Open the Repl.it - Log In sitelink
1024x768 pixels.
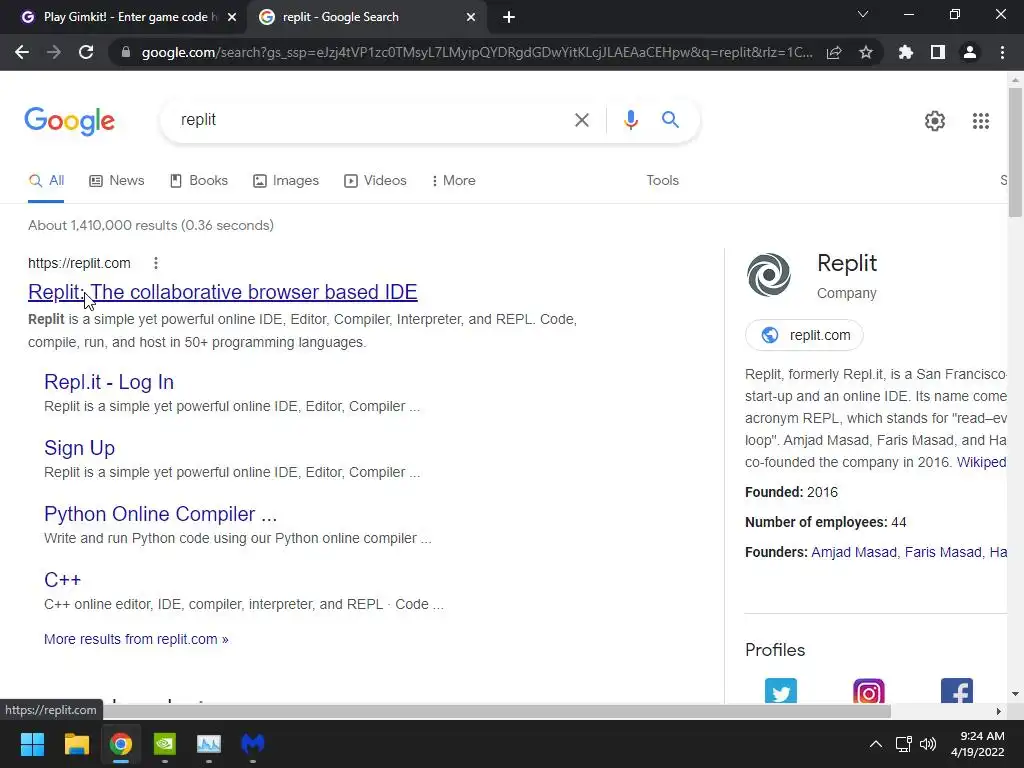(x=109, y=382)
